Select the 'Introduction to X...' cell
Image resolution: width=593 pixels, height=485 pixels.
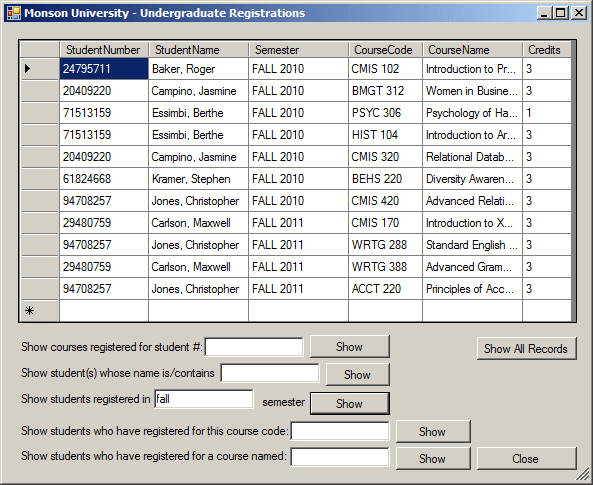click(x=472, y=222)
